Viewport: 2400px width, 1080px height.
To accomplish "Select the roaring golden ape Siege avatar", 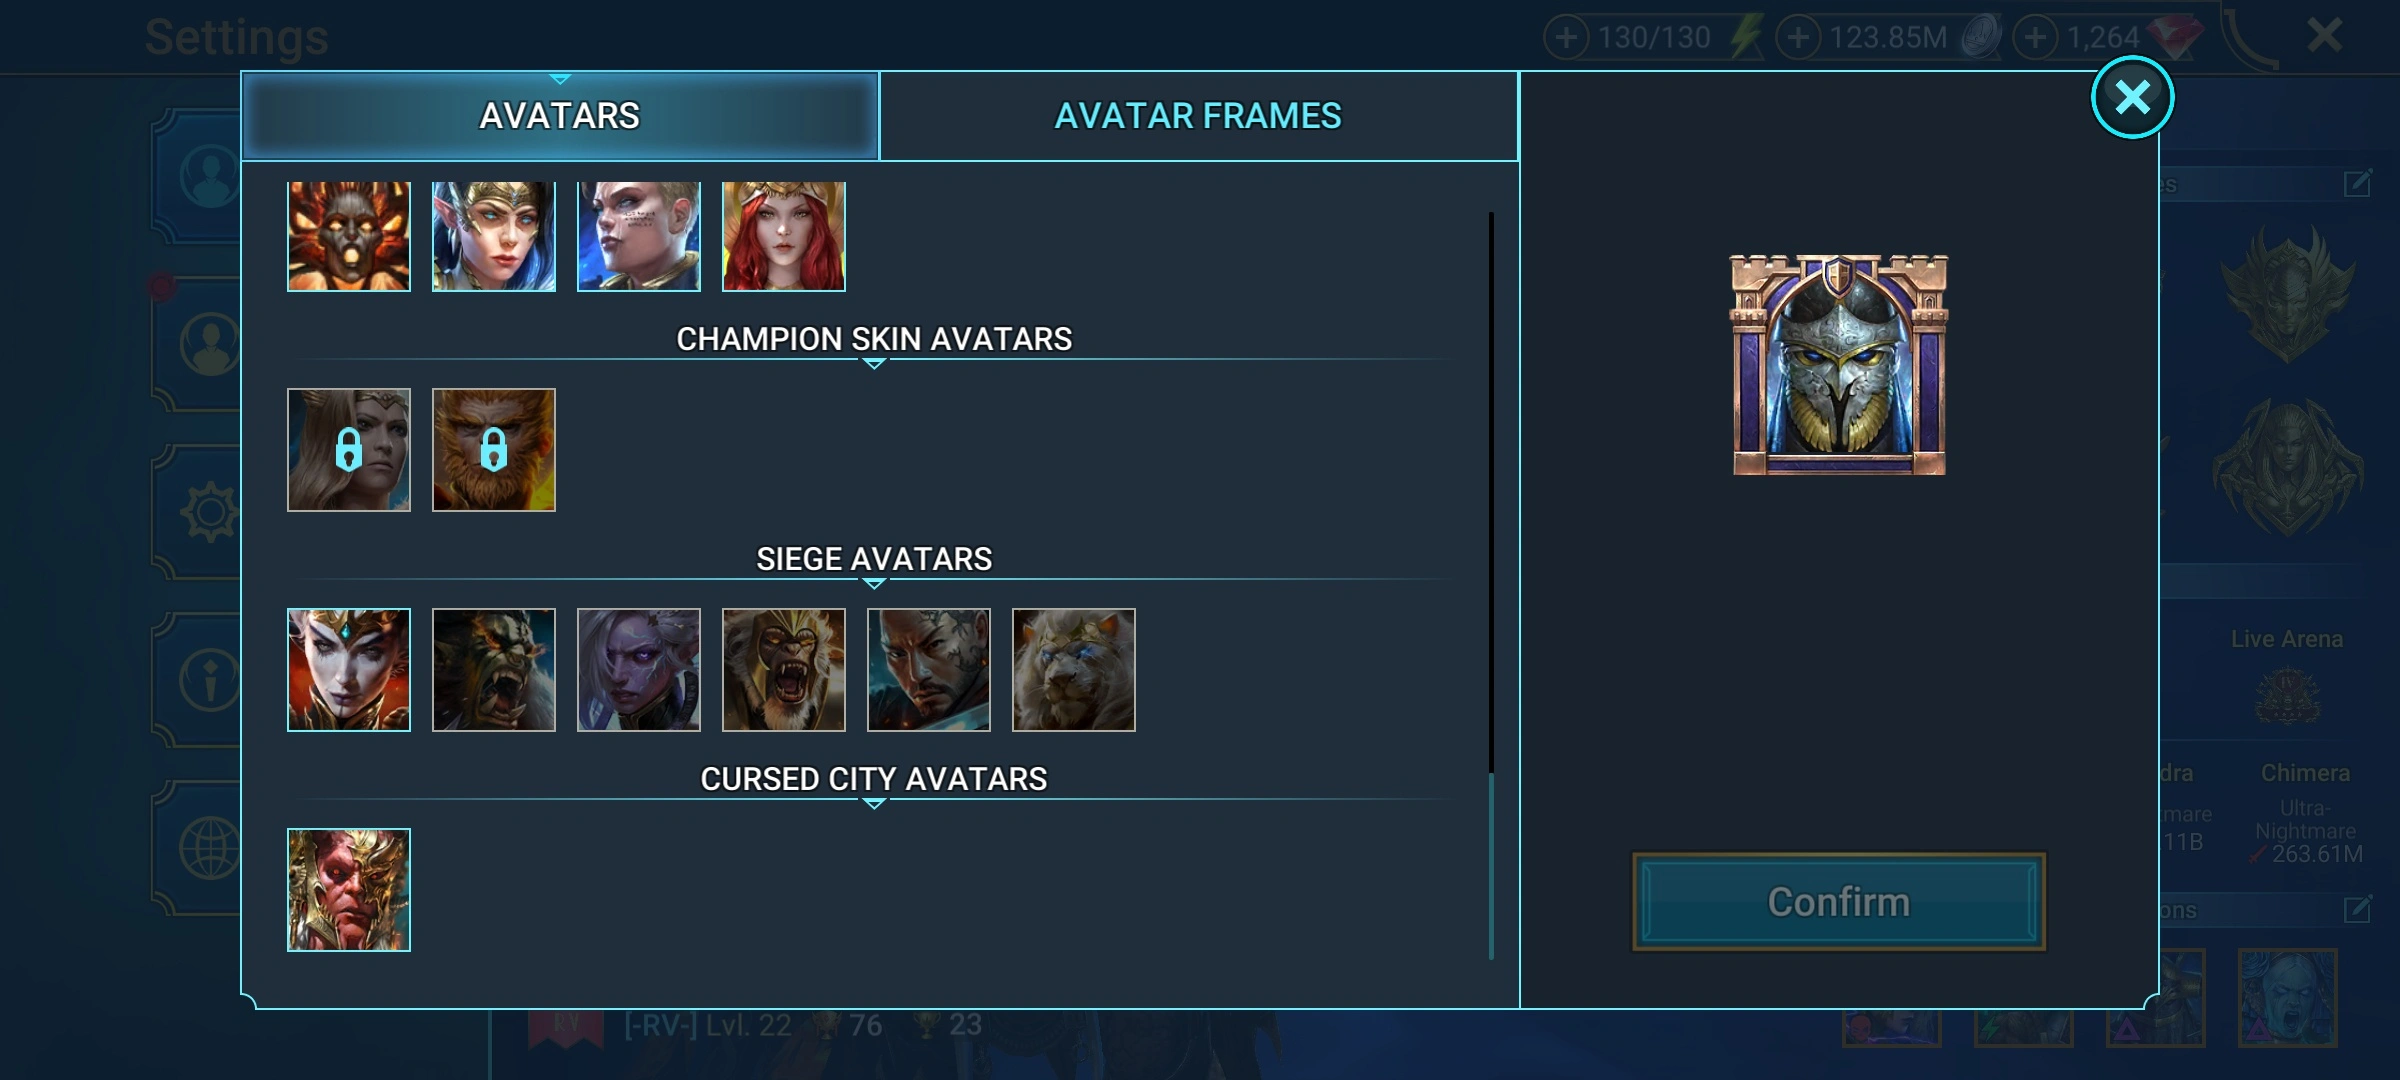I will [784, 670].
